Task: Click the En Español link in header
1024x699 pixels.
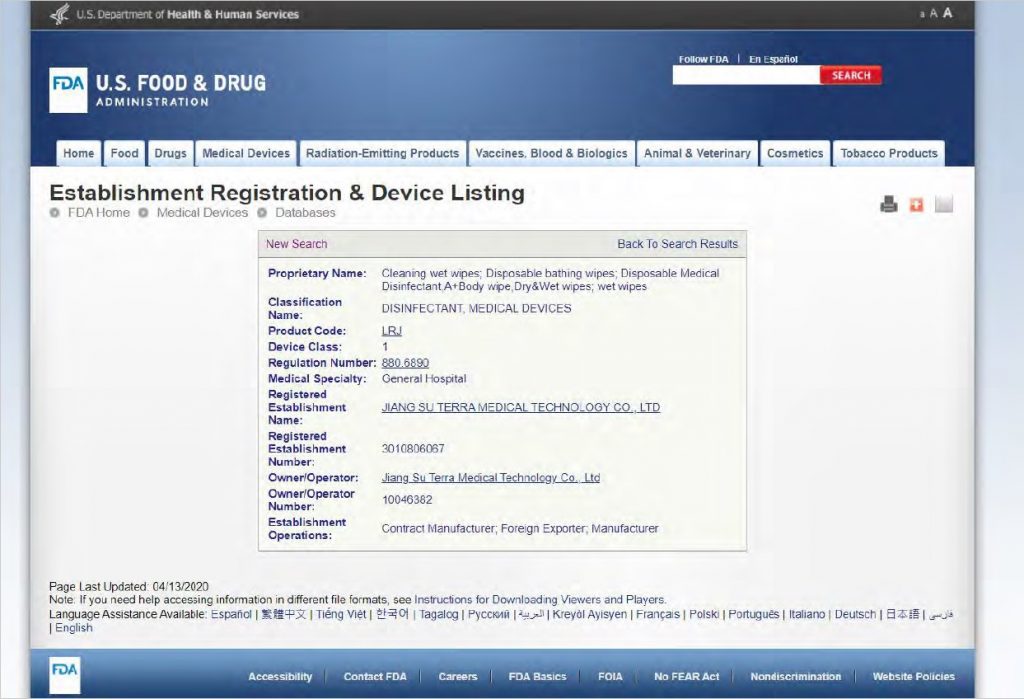Action: click(x=773, y=59)
